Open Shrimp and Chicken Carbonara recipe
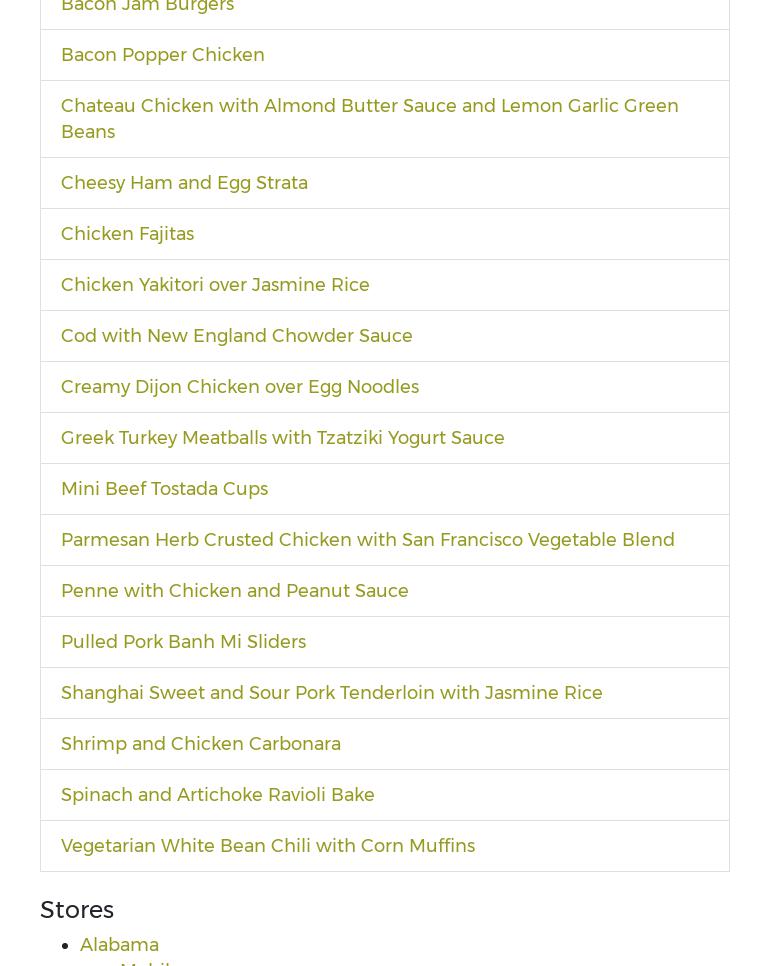This screenshot has width=770, height=966. [200, 743]
